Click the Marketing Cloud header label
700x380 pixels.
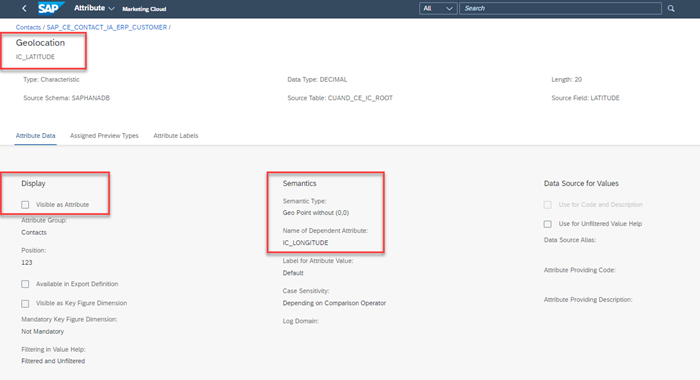[144, 9]
